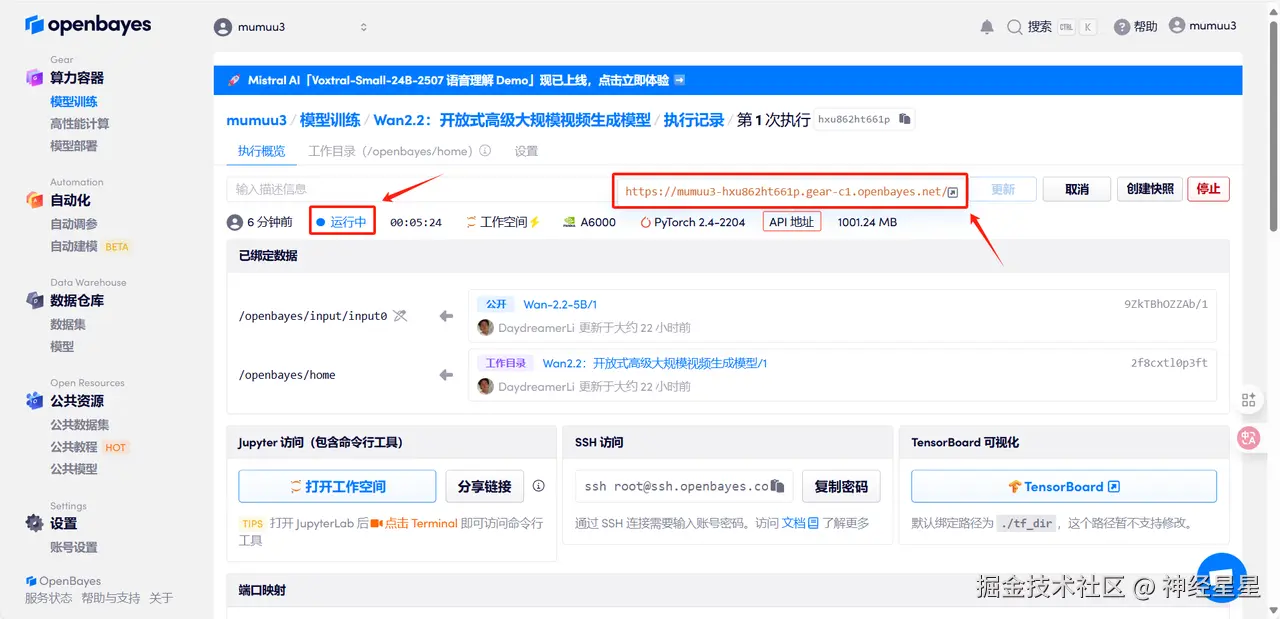1280x619 pixels.
Task: Switch to the 执行概览 tab
Action: coord(261,151)
